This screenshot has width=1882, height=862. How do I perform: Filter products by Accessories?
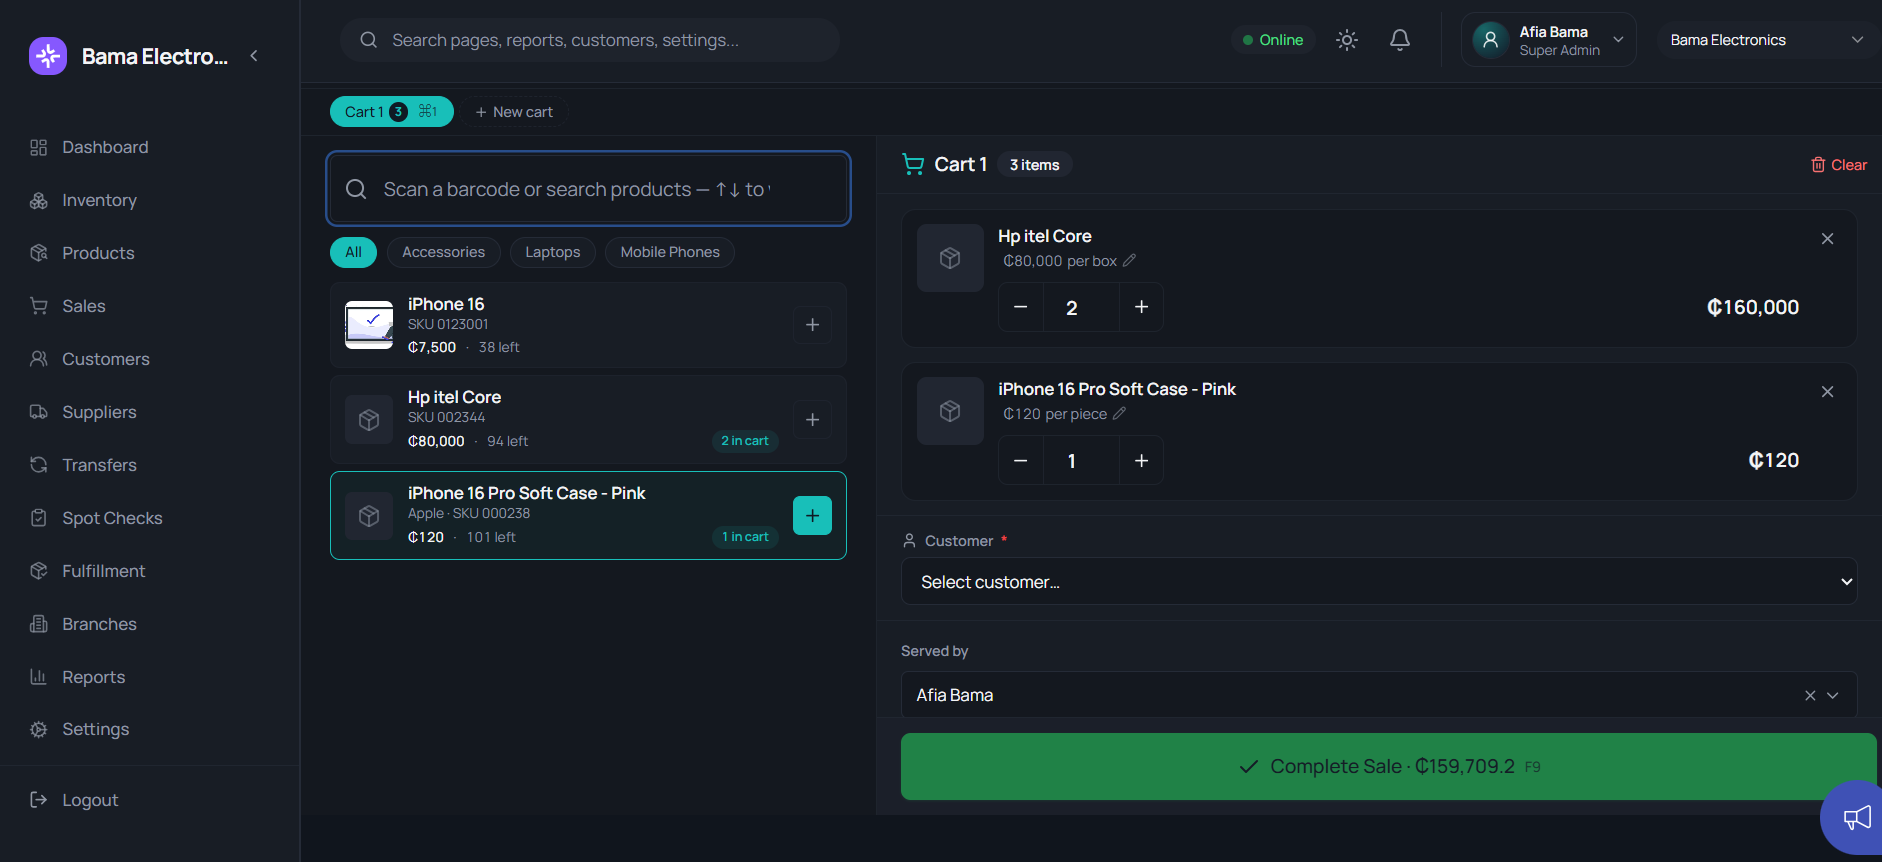point(443,252)
